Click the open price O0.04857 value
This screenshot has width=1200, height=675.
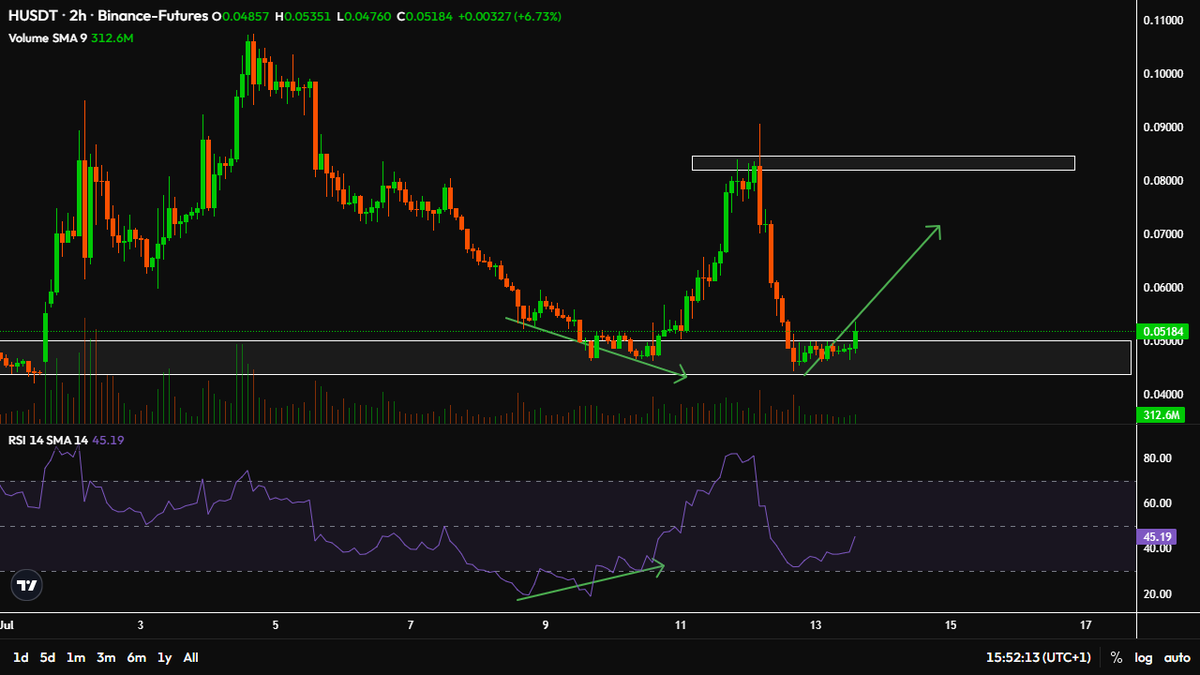(242, 18)
